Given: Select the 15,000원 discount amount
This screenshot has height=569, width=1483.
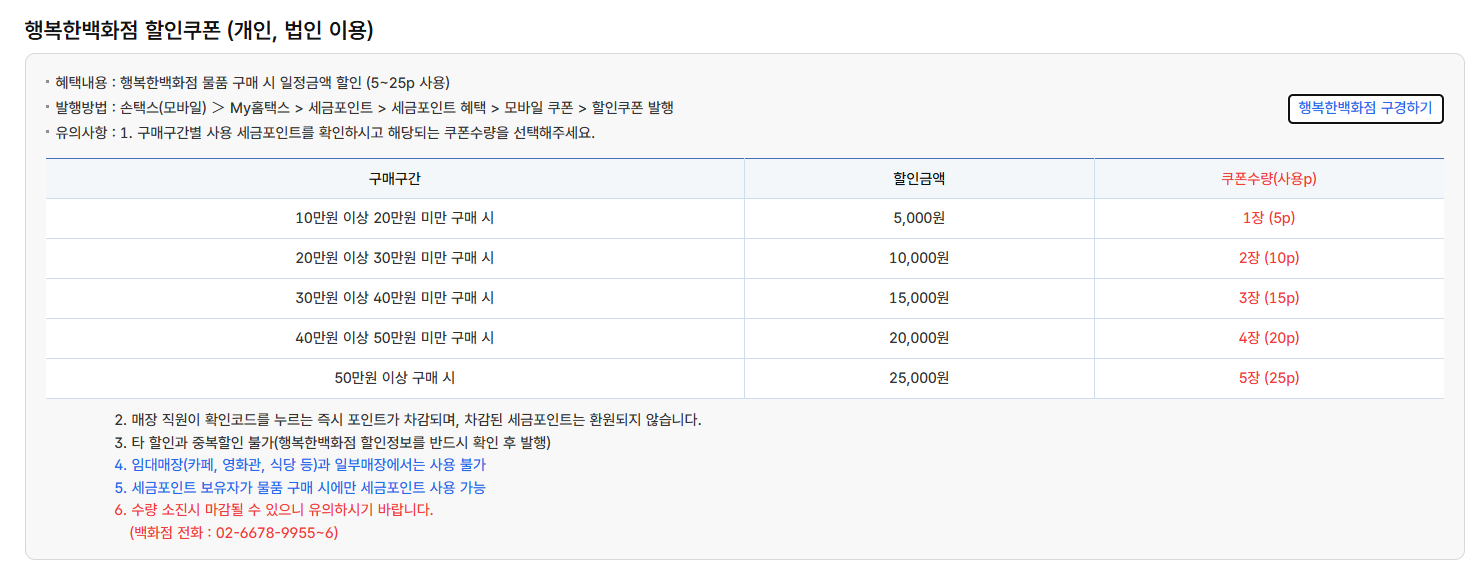Looking at the screenshot, I should click(x=919, y=298).
